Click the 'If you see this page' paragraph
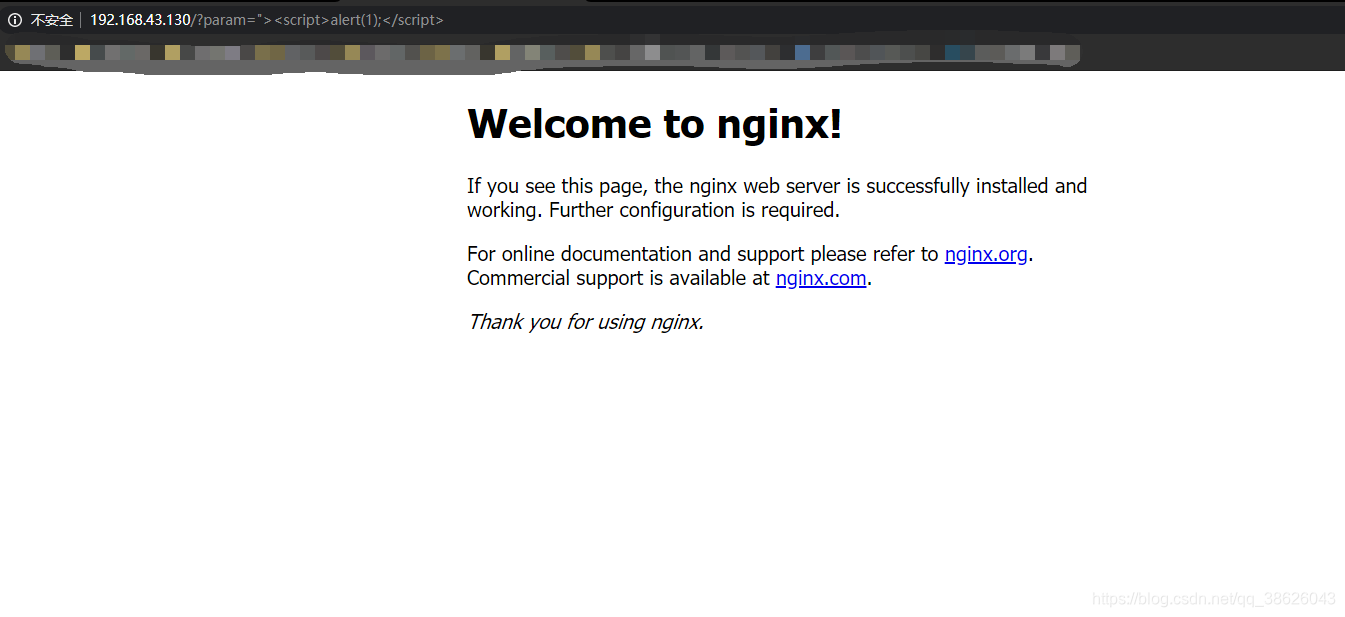This screenshot has height=617, width=1345. (x=777, y=198)
